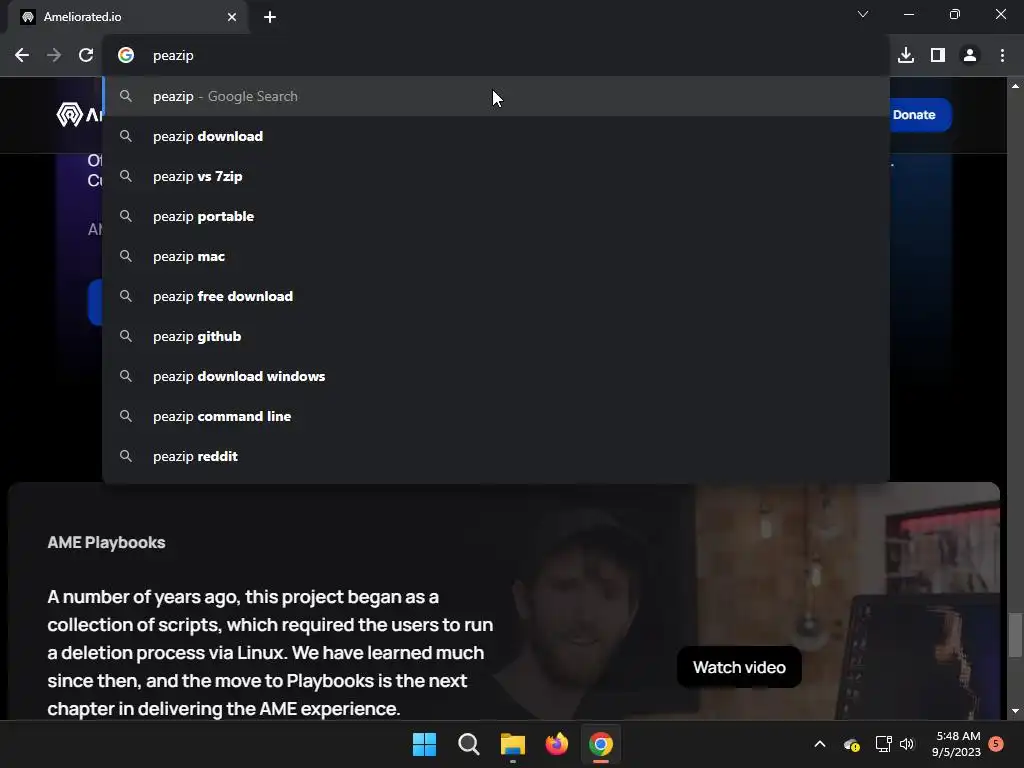Pick the "peazip vs 7zip" suggestion

click(496, 176)
